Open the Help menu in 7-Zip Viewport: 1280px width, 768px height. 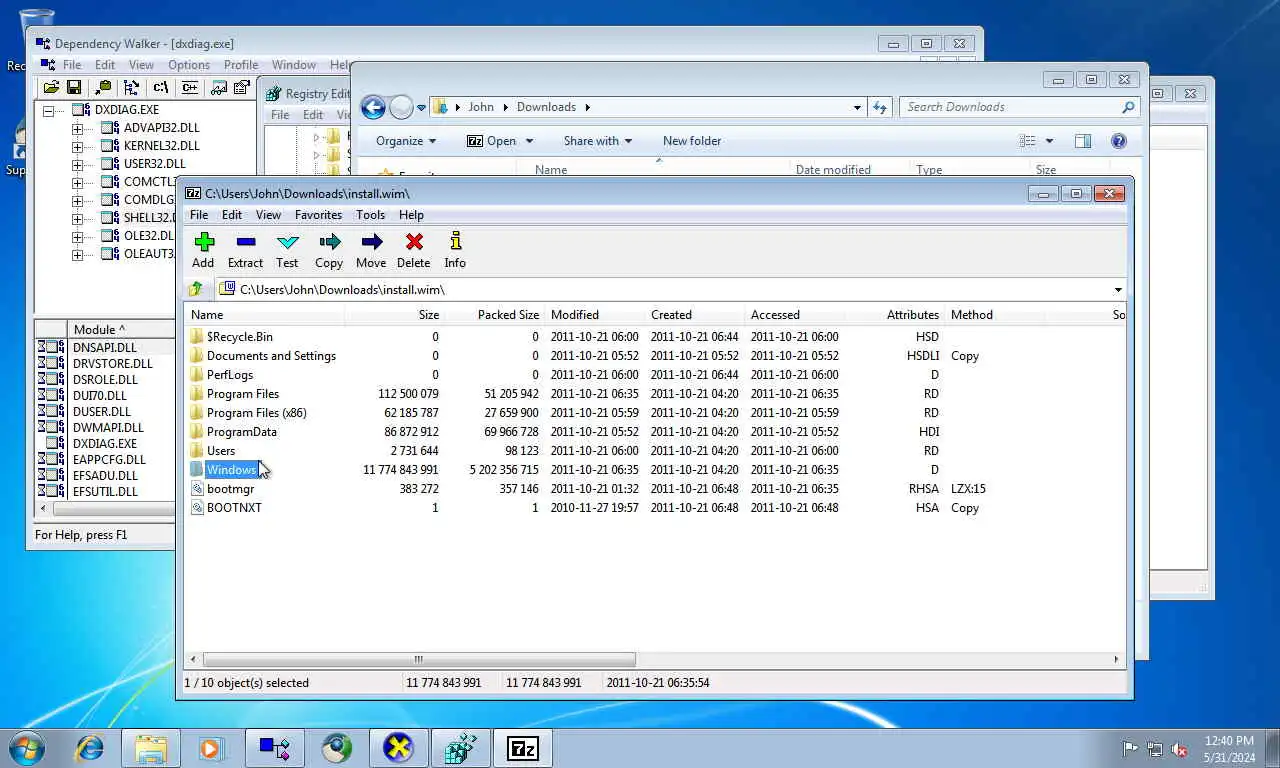411,215
